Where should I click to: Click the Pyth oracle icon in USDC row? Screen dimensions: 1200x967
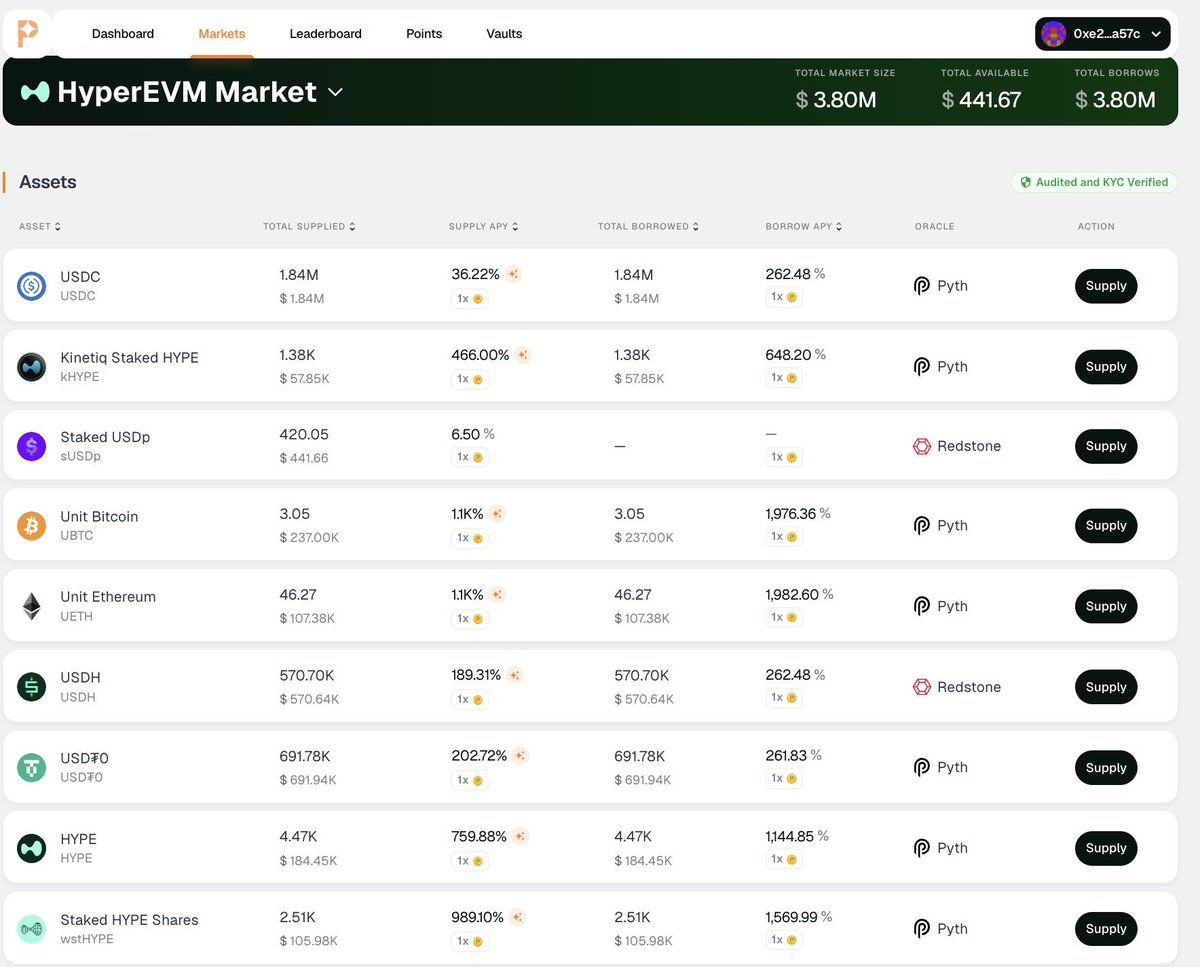(922, 286)
